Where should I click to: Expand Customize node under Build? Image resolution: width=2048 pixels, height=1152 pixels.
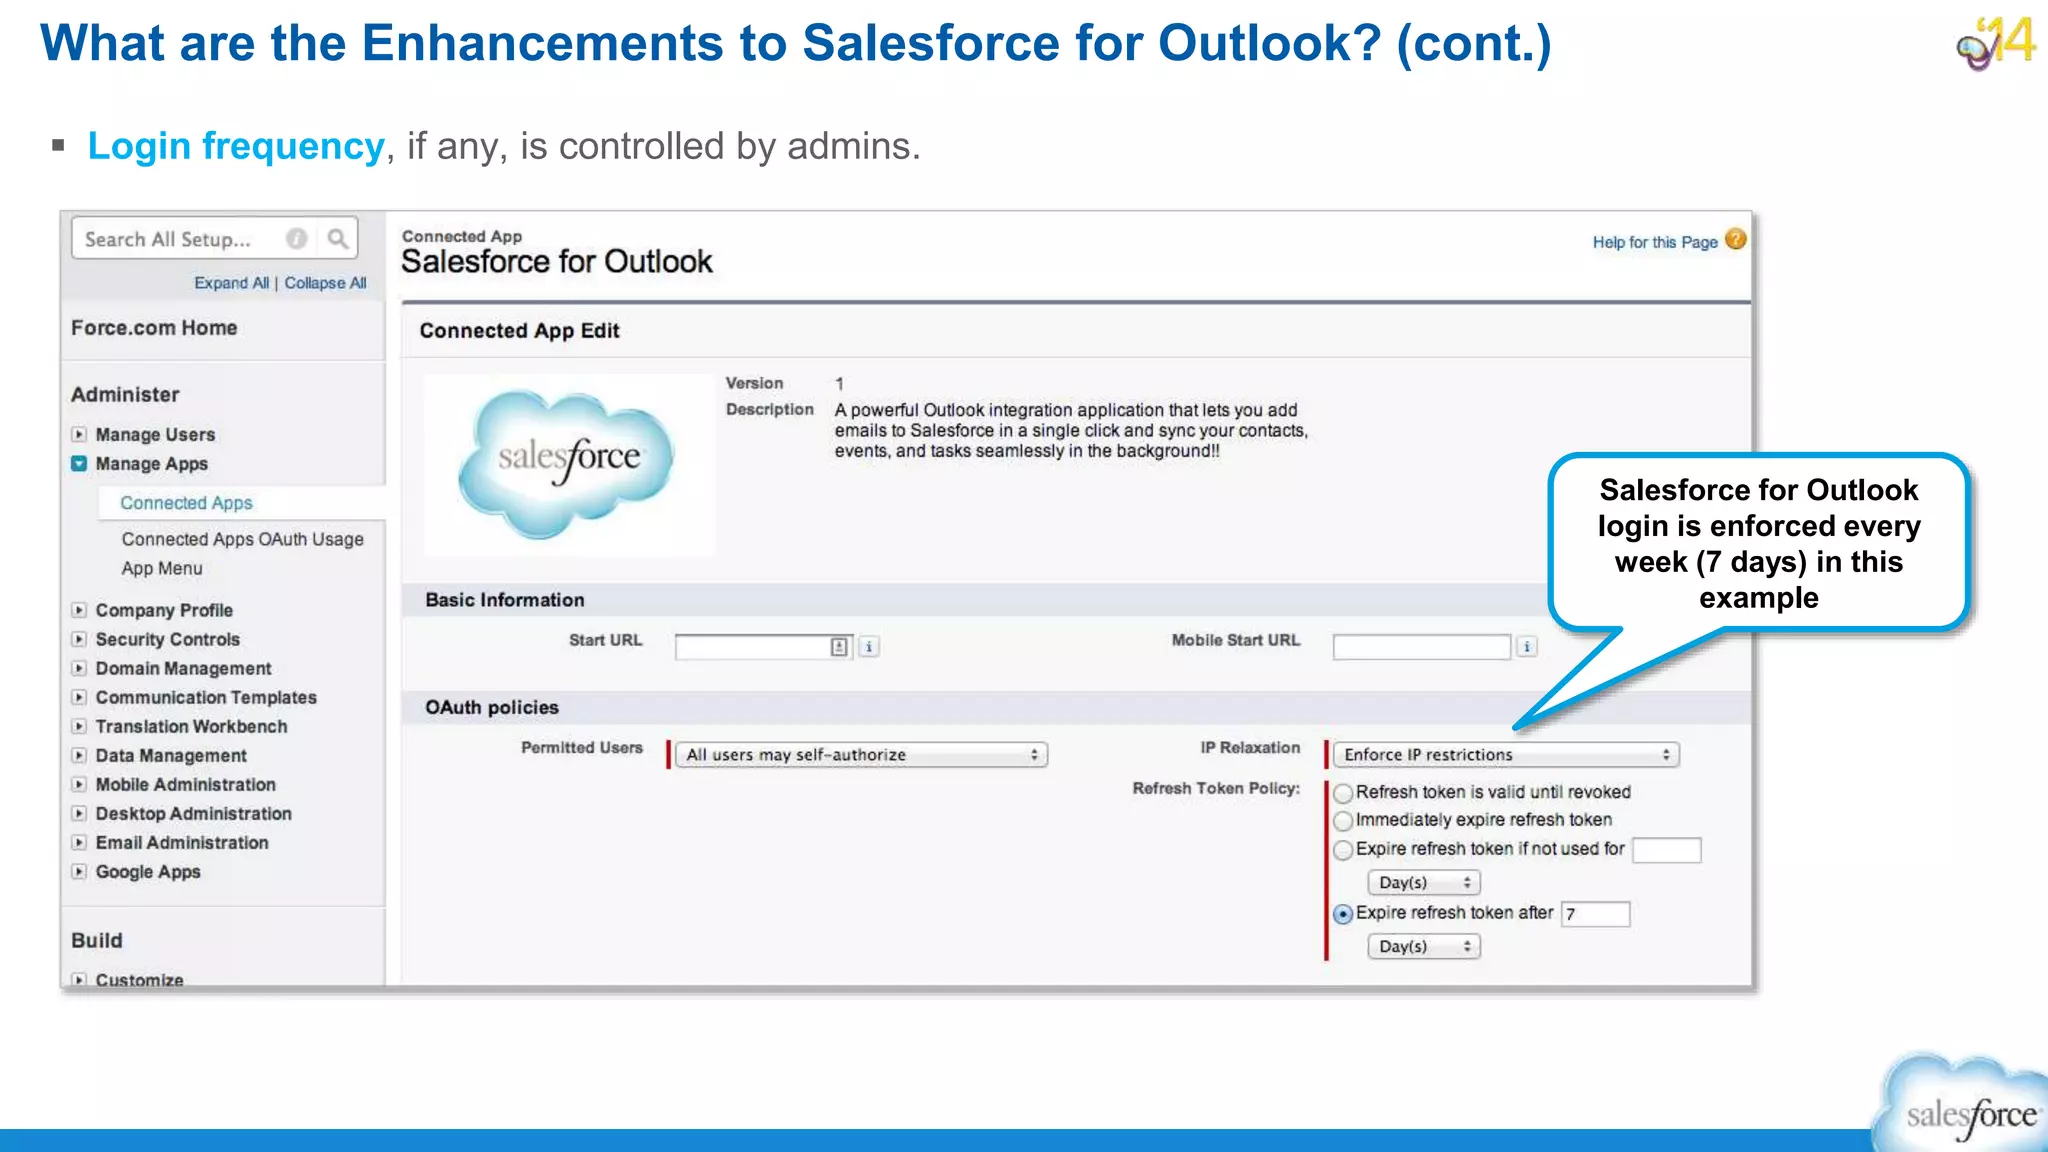tap(79, 980)
